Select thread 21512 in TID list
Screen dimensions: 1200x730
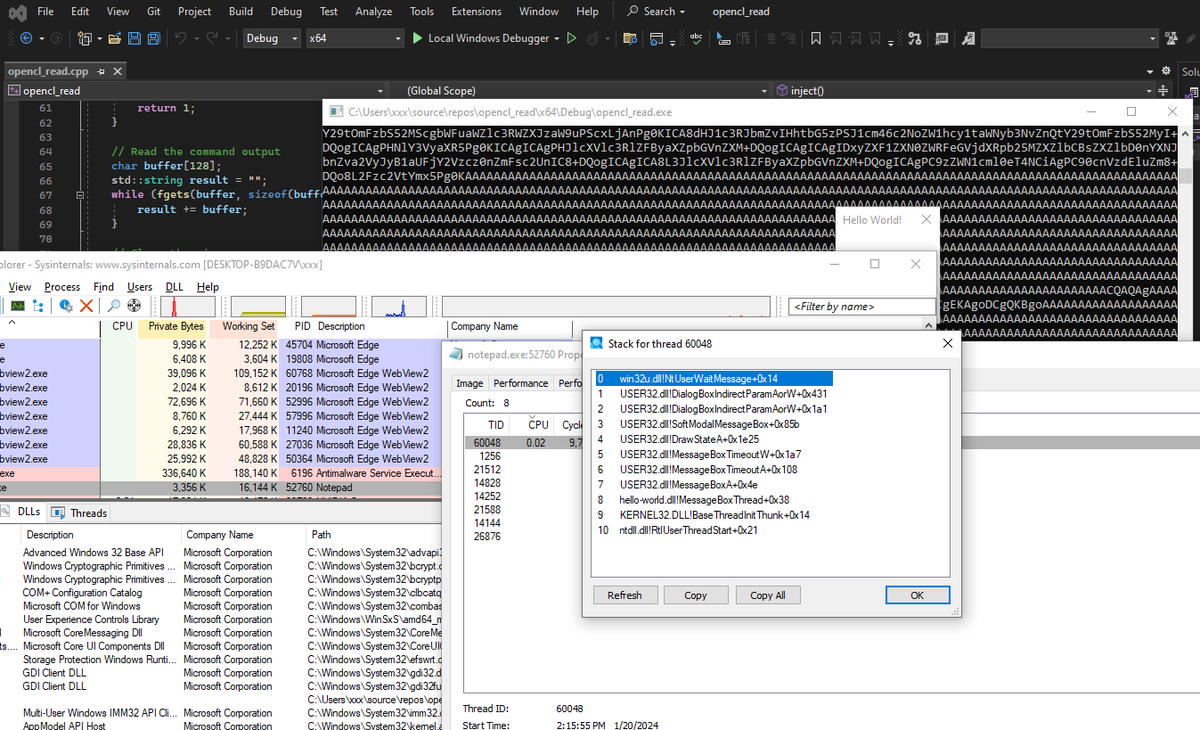pyautogui.click(x=487, y=469)
